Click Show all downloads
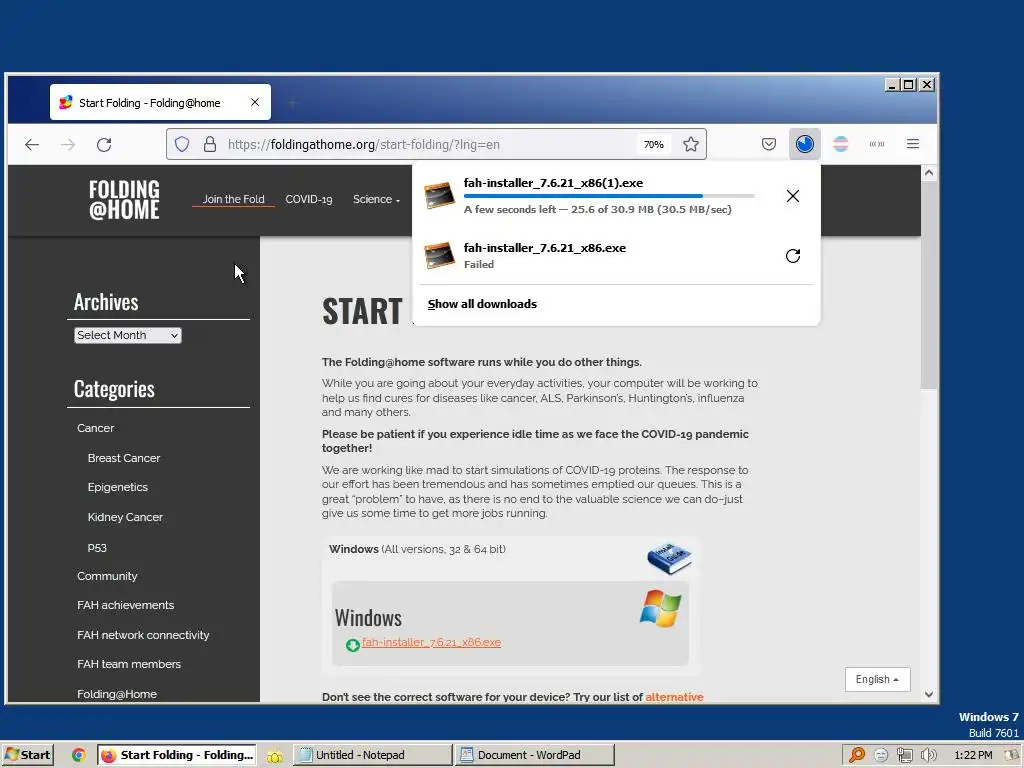This screenshot has width=1024, height=768. (482, 304)
